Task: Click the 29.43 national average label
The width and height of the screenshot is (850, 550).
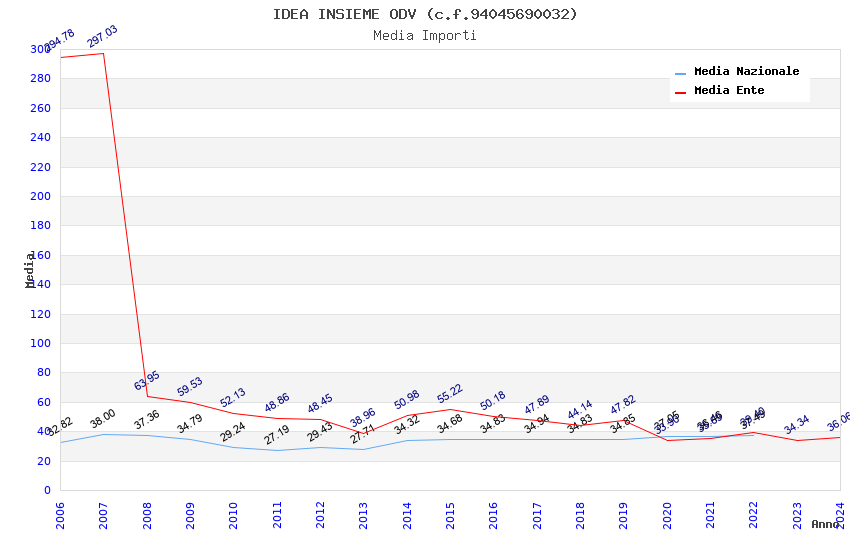Action: 320,432
